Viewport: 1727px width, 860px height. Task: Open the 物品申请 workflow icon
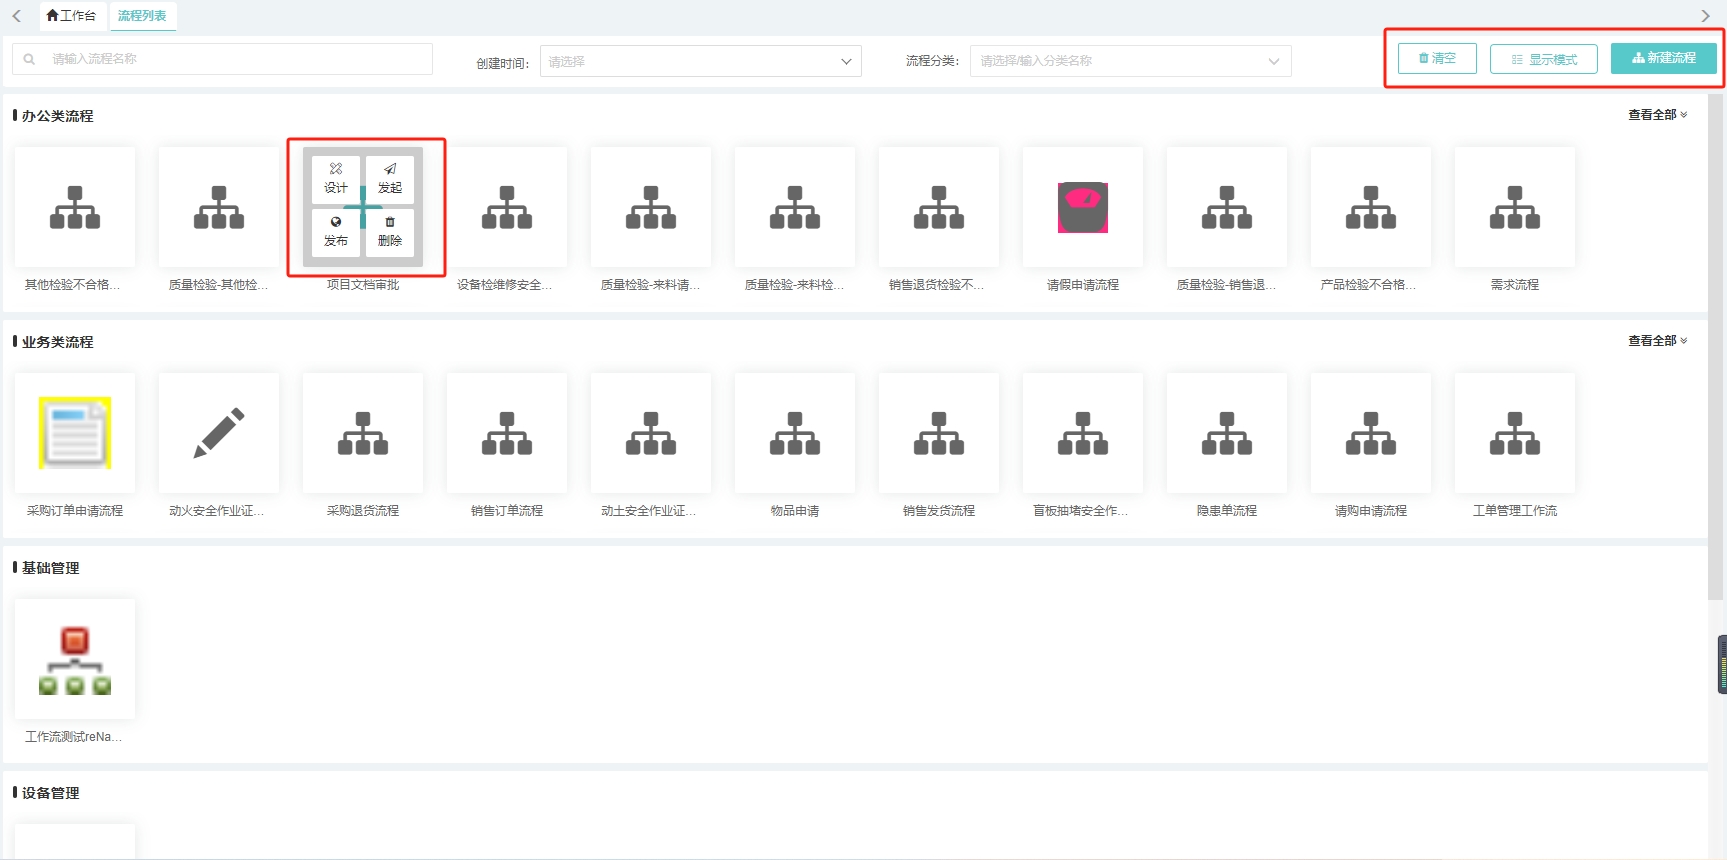pos(795,433)
